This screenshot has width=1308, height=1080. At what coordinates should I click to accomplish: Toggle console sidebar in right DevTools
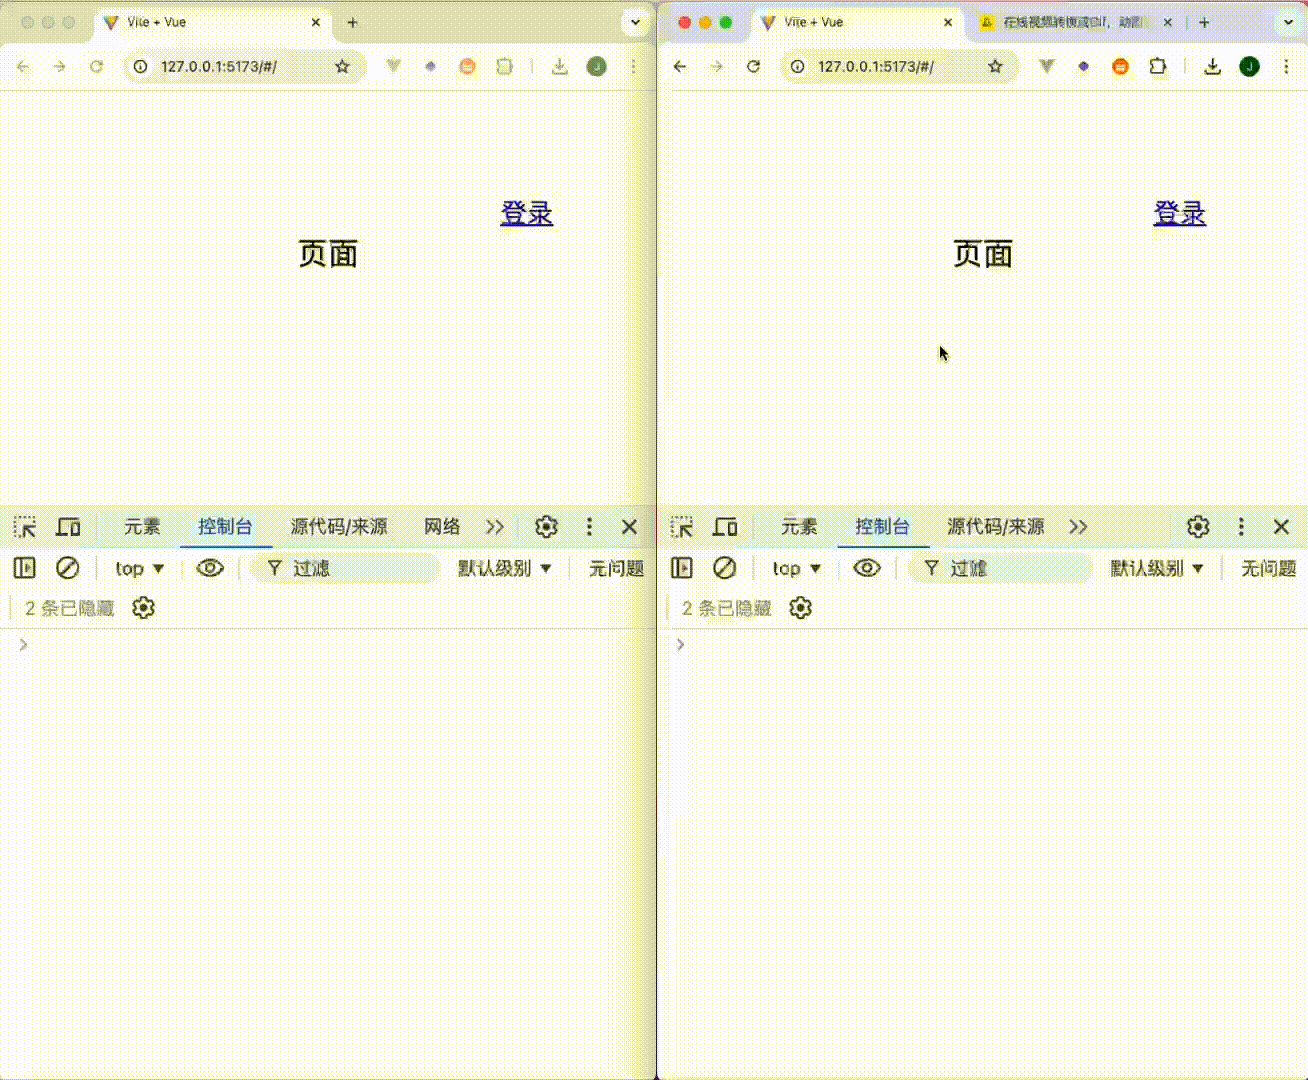(682, 568)
